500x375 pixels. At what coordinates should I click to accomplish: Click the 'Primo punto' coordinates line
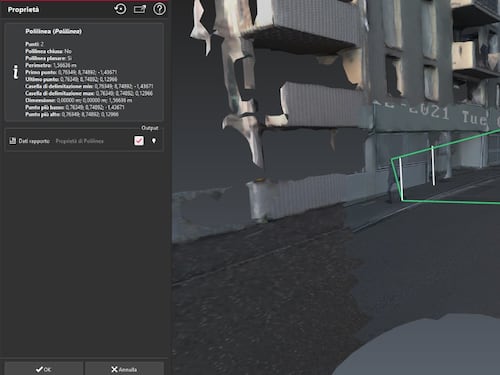point(71,72)
